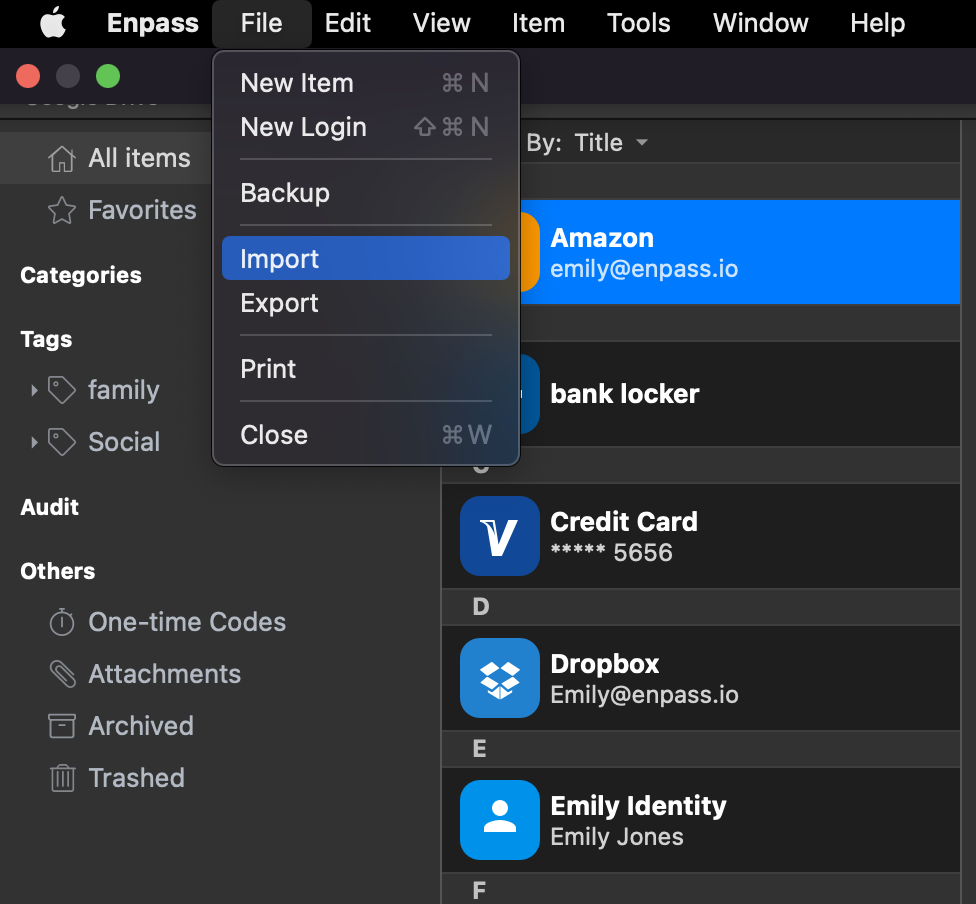Screen dimensions: 976x904
Task: Click the ***** 5656 card number
Action: click(611, 552)
